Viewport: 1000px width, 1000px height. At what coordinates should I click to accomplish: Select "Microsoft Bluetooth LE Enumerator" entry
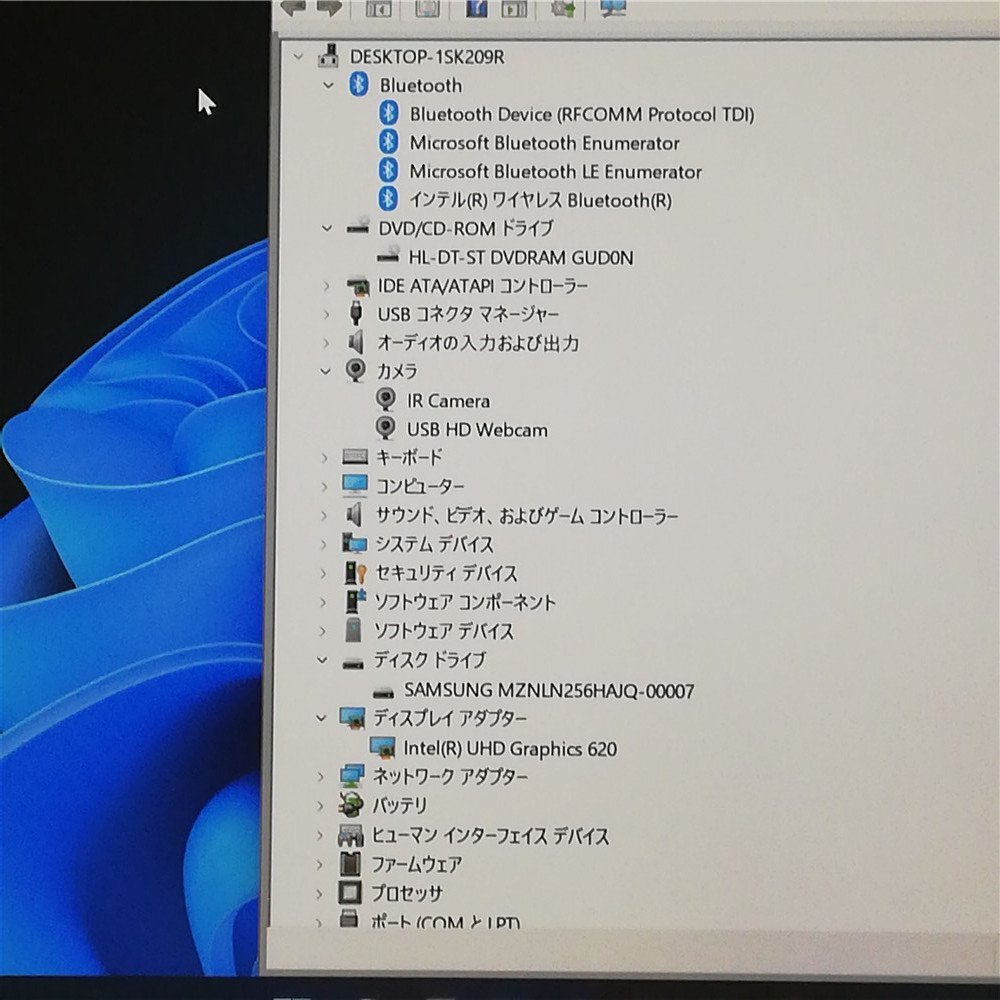click(x=555, y=172)
